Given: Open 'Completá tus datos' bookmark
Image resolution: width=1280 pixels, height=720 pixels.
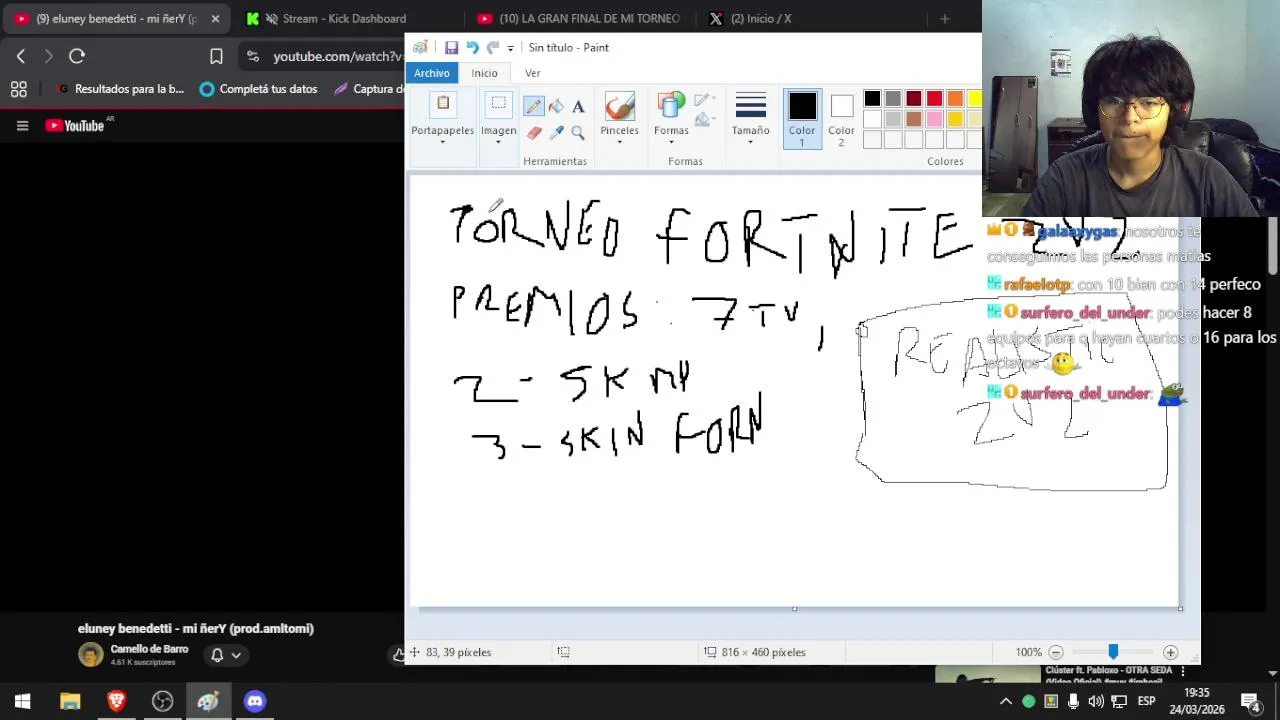Looking at the screenshot, I should [x=258, y=89].
